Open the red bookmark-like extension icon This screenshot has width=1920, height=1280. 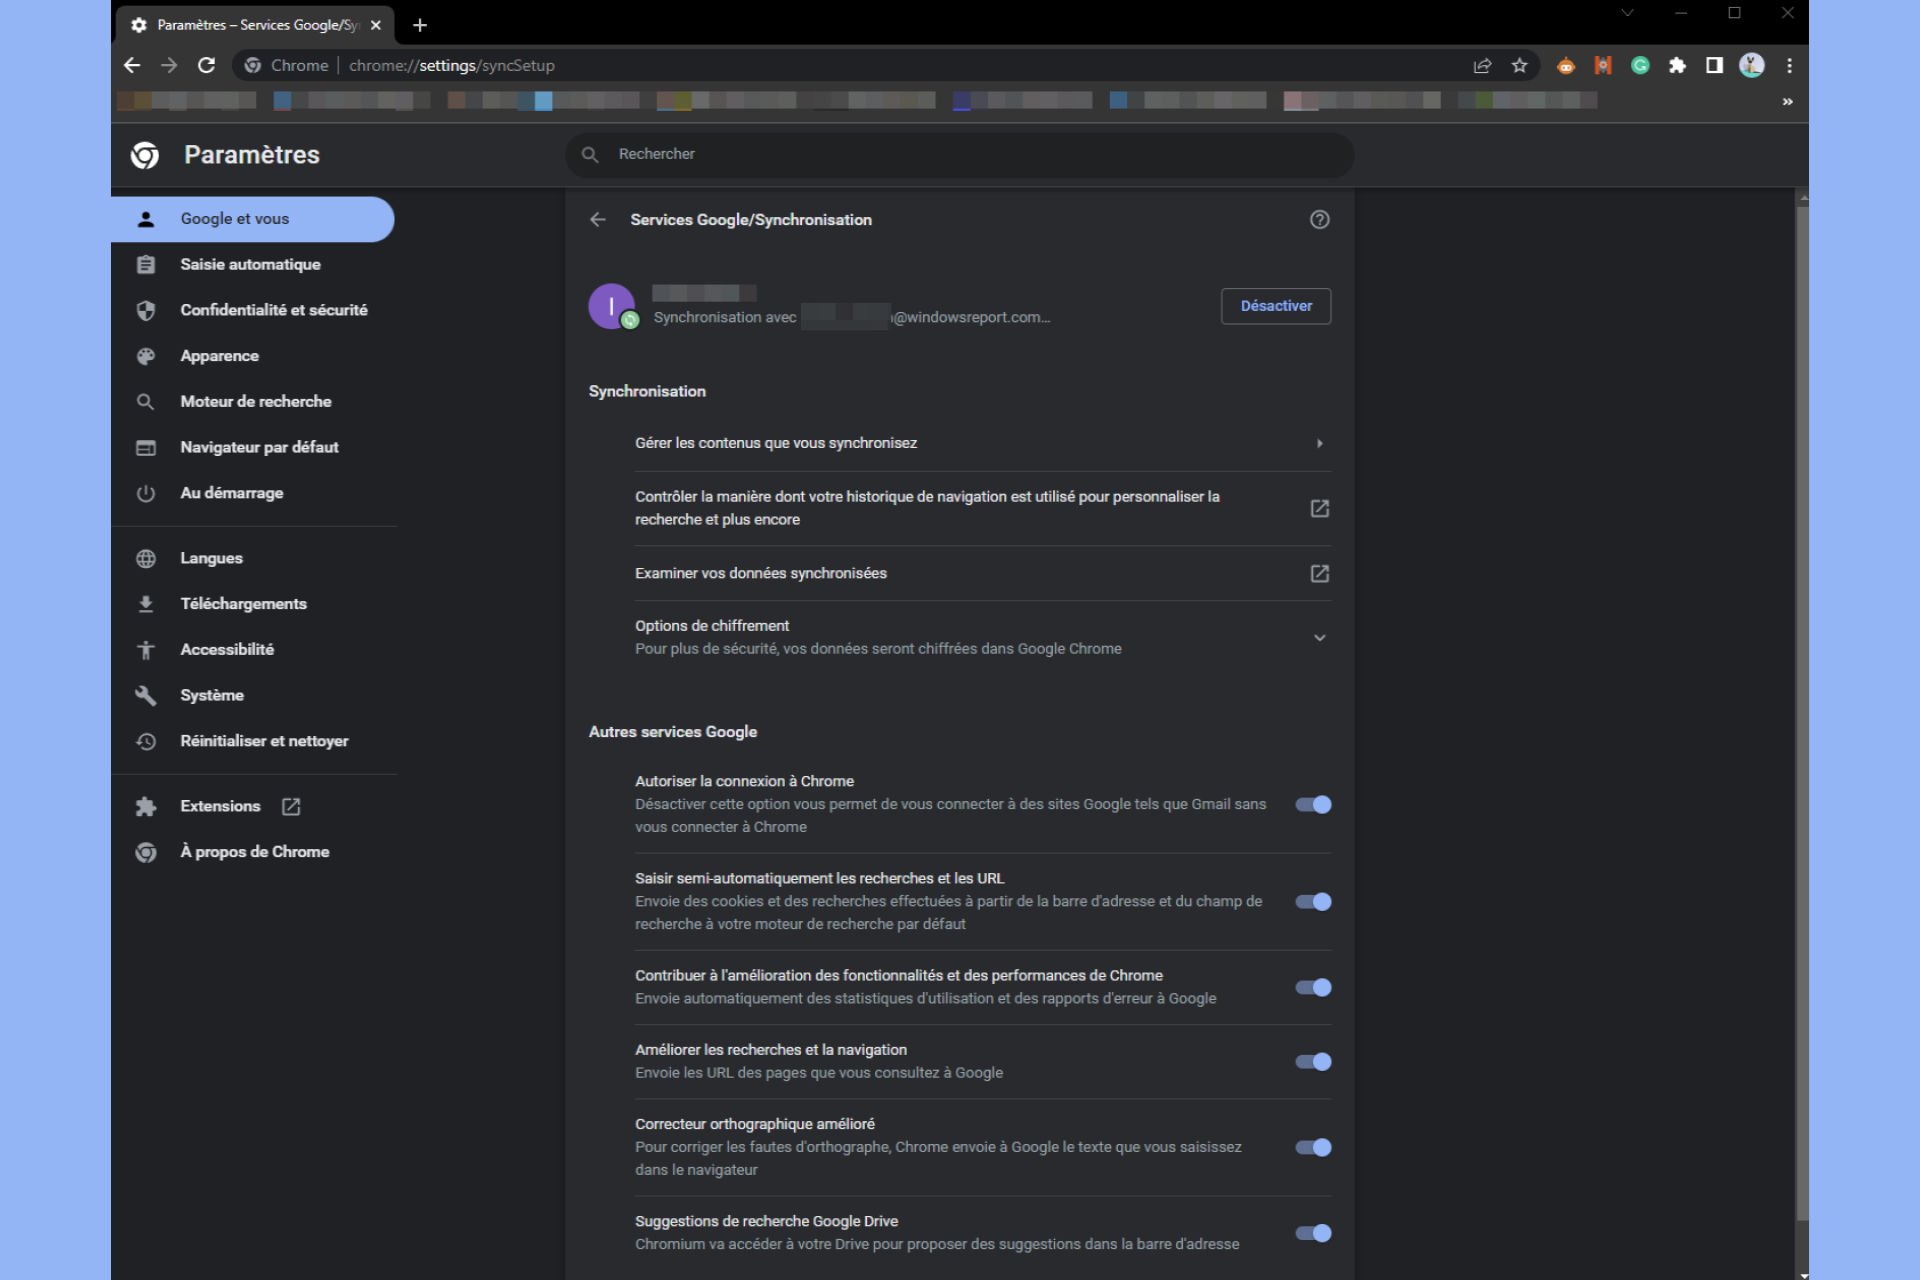(1603, 65)
